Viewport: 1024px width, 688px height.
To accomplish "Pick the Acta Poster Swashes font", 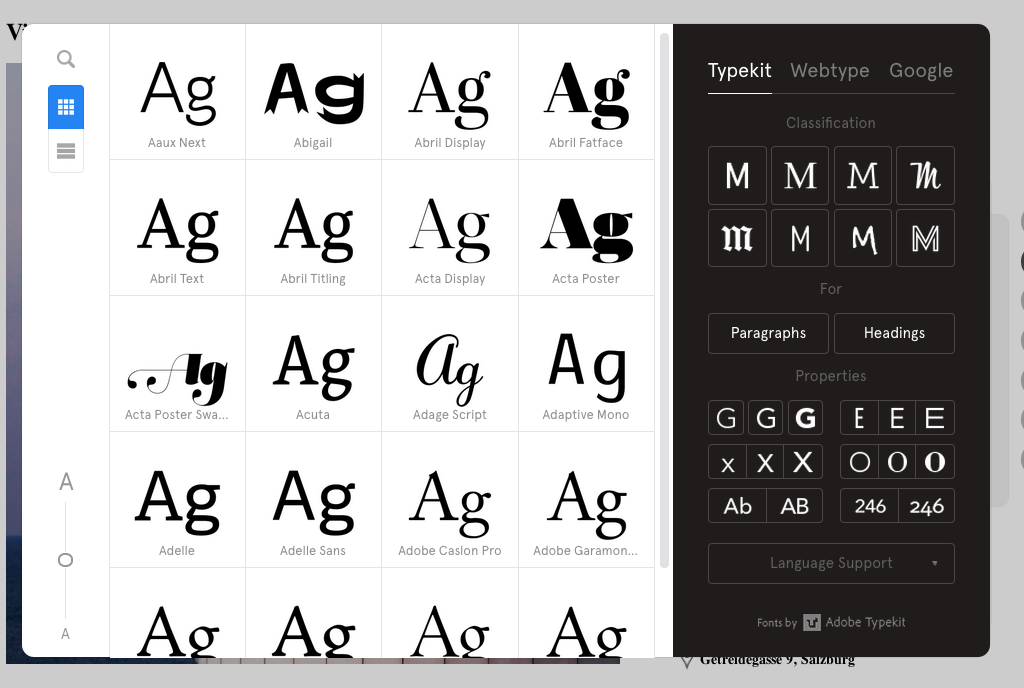I will [x=178, y=364].
